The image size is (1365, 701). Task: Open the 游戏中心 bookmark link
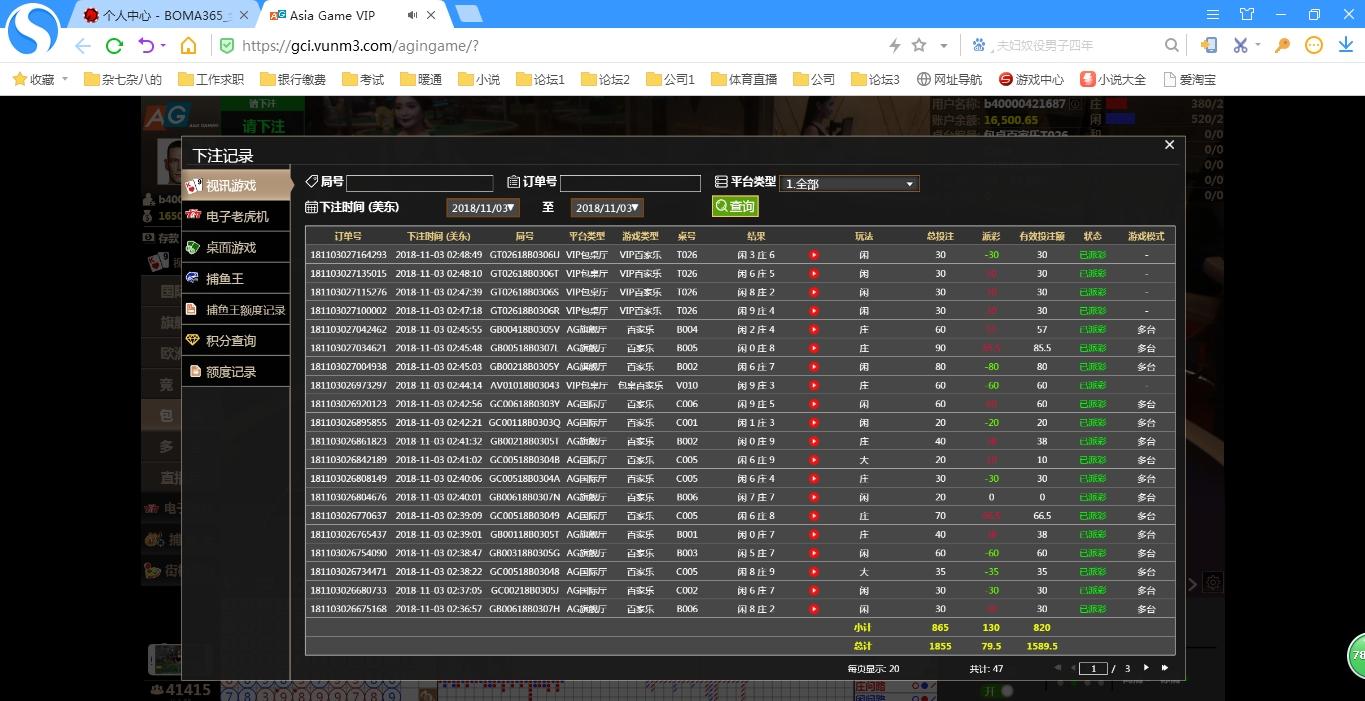coord(1031,79)
